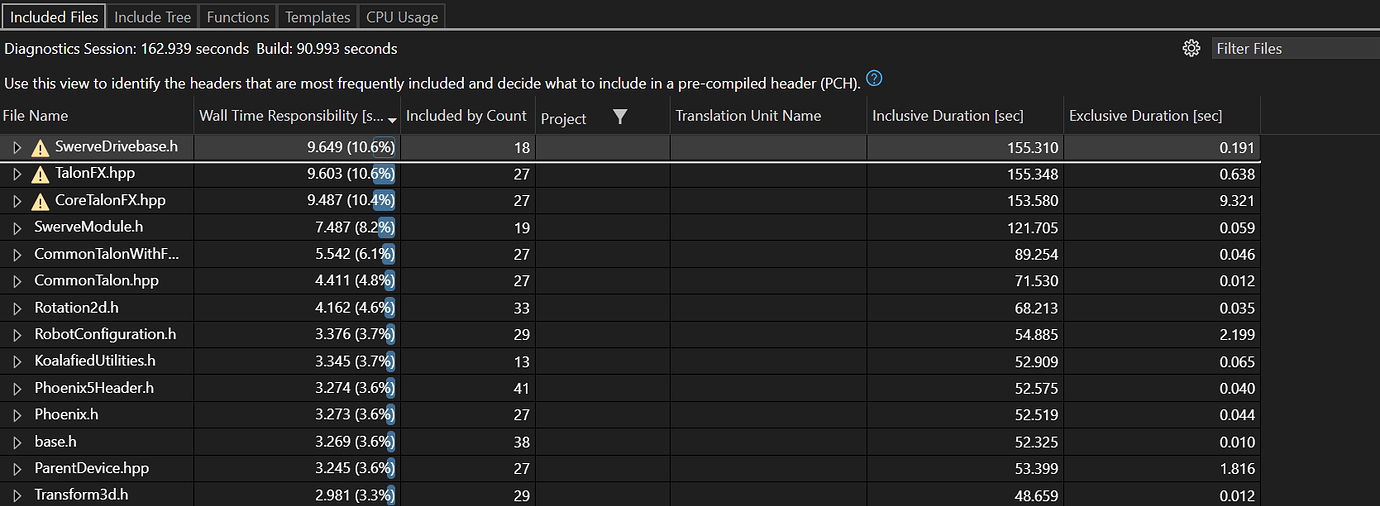The height and width of the screenshot is (506, 1380).
Task: Click the PCH help question mark icon
Action: (x=875, y=80)
